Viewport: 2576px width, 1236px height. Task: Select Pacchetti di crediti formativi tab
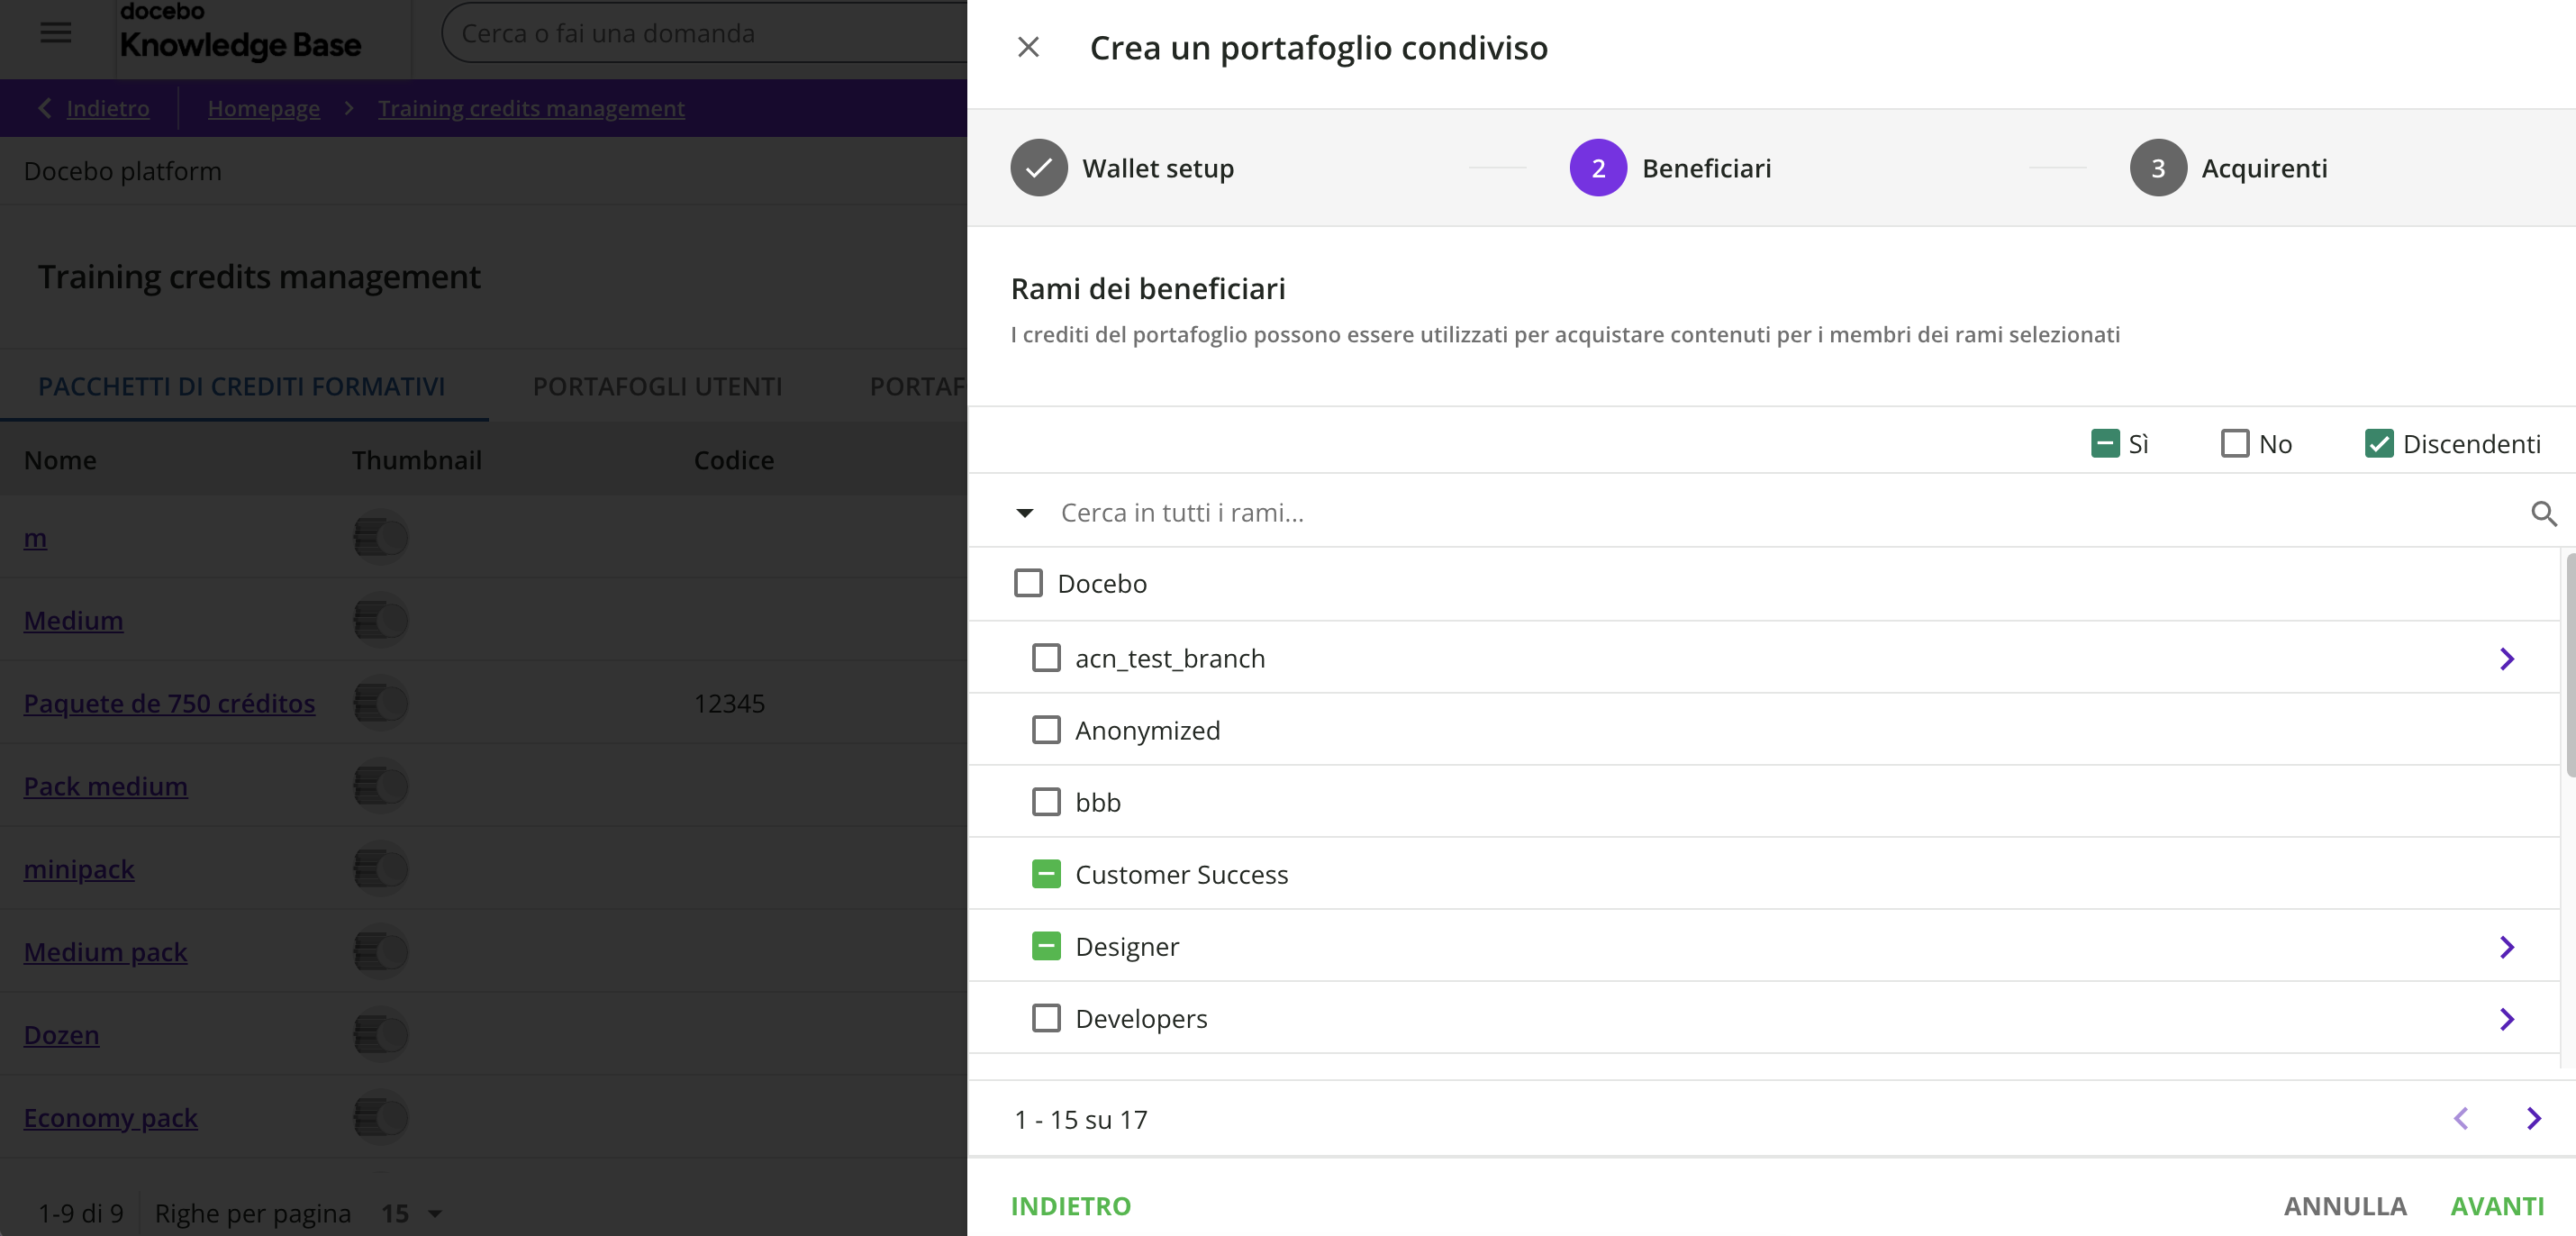click(242, 387)
